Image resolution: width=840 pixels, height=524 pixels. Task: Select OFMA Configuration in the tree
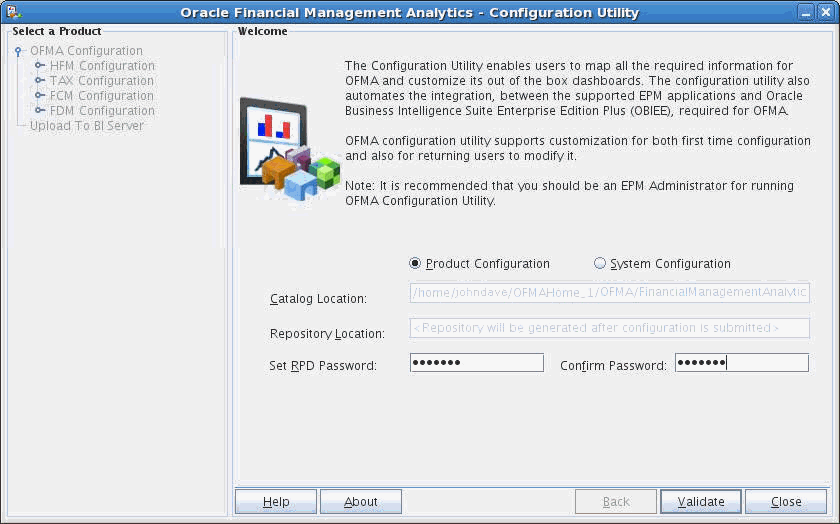click(x=86, y=50)
